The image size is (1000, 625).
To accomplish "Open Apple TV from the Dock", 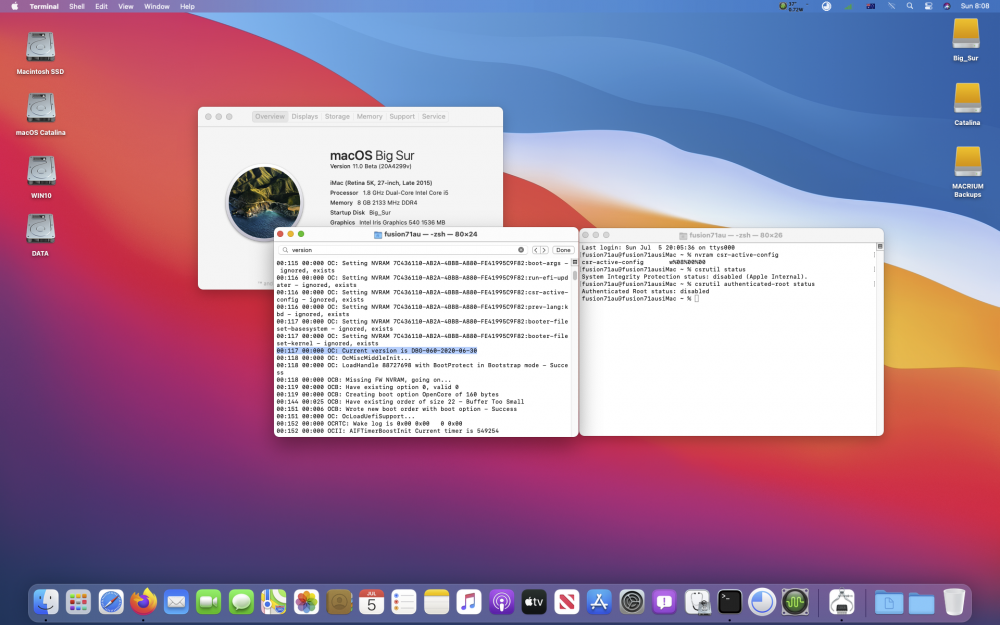I will point(534,601).
